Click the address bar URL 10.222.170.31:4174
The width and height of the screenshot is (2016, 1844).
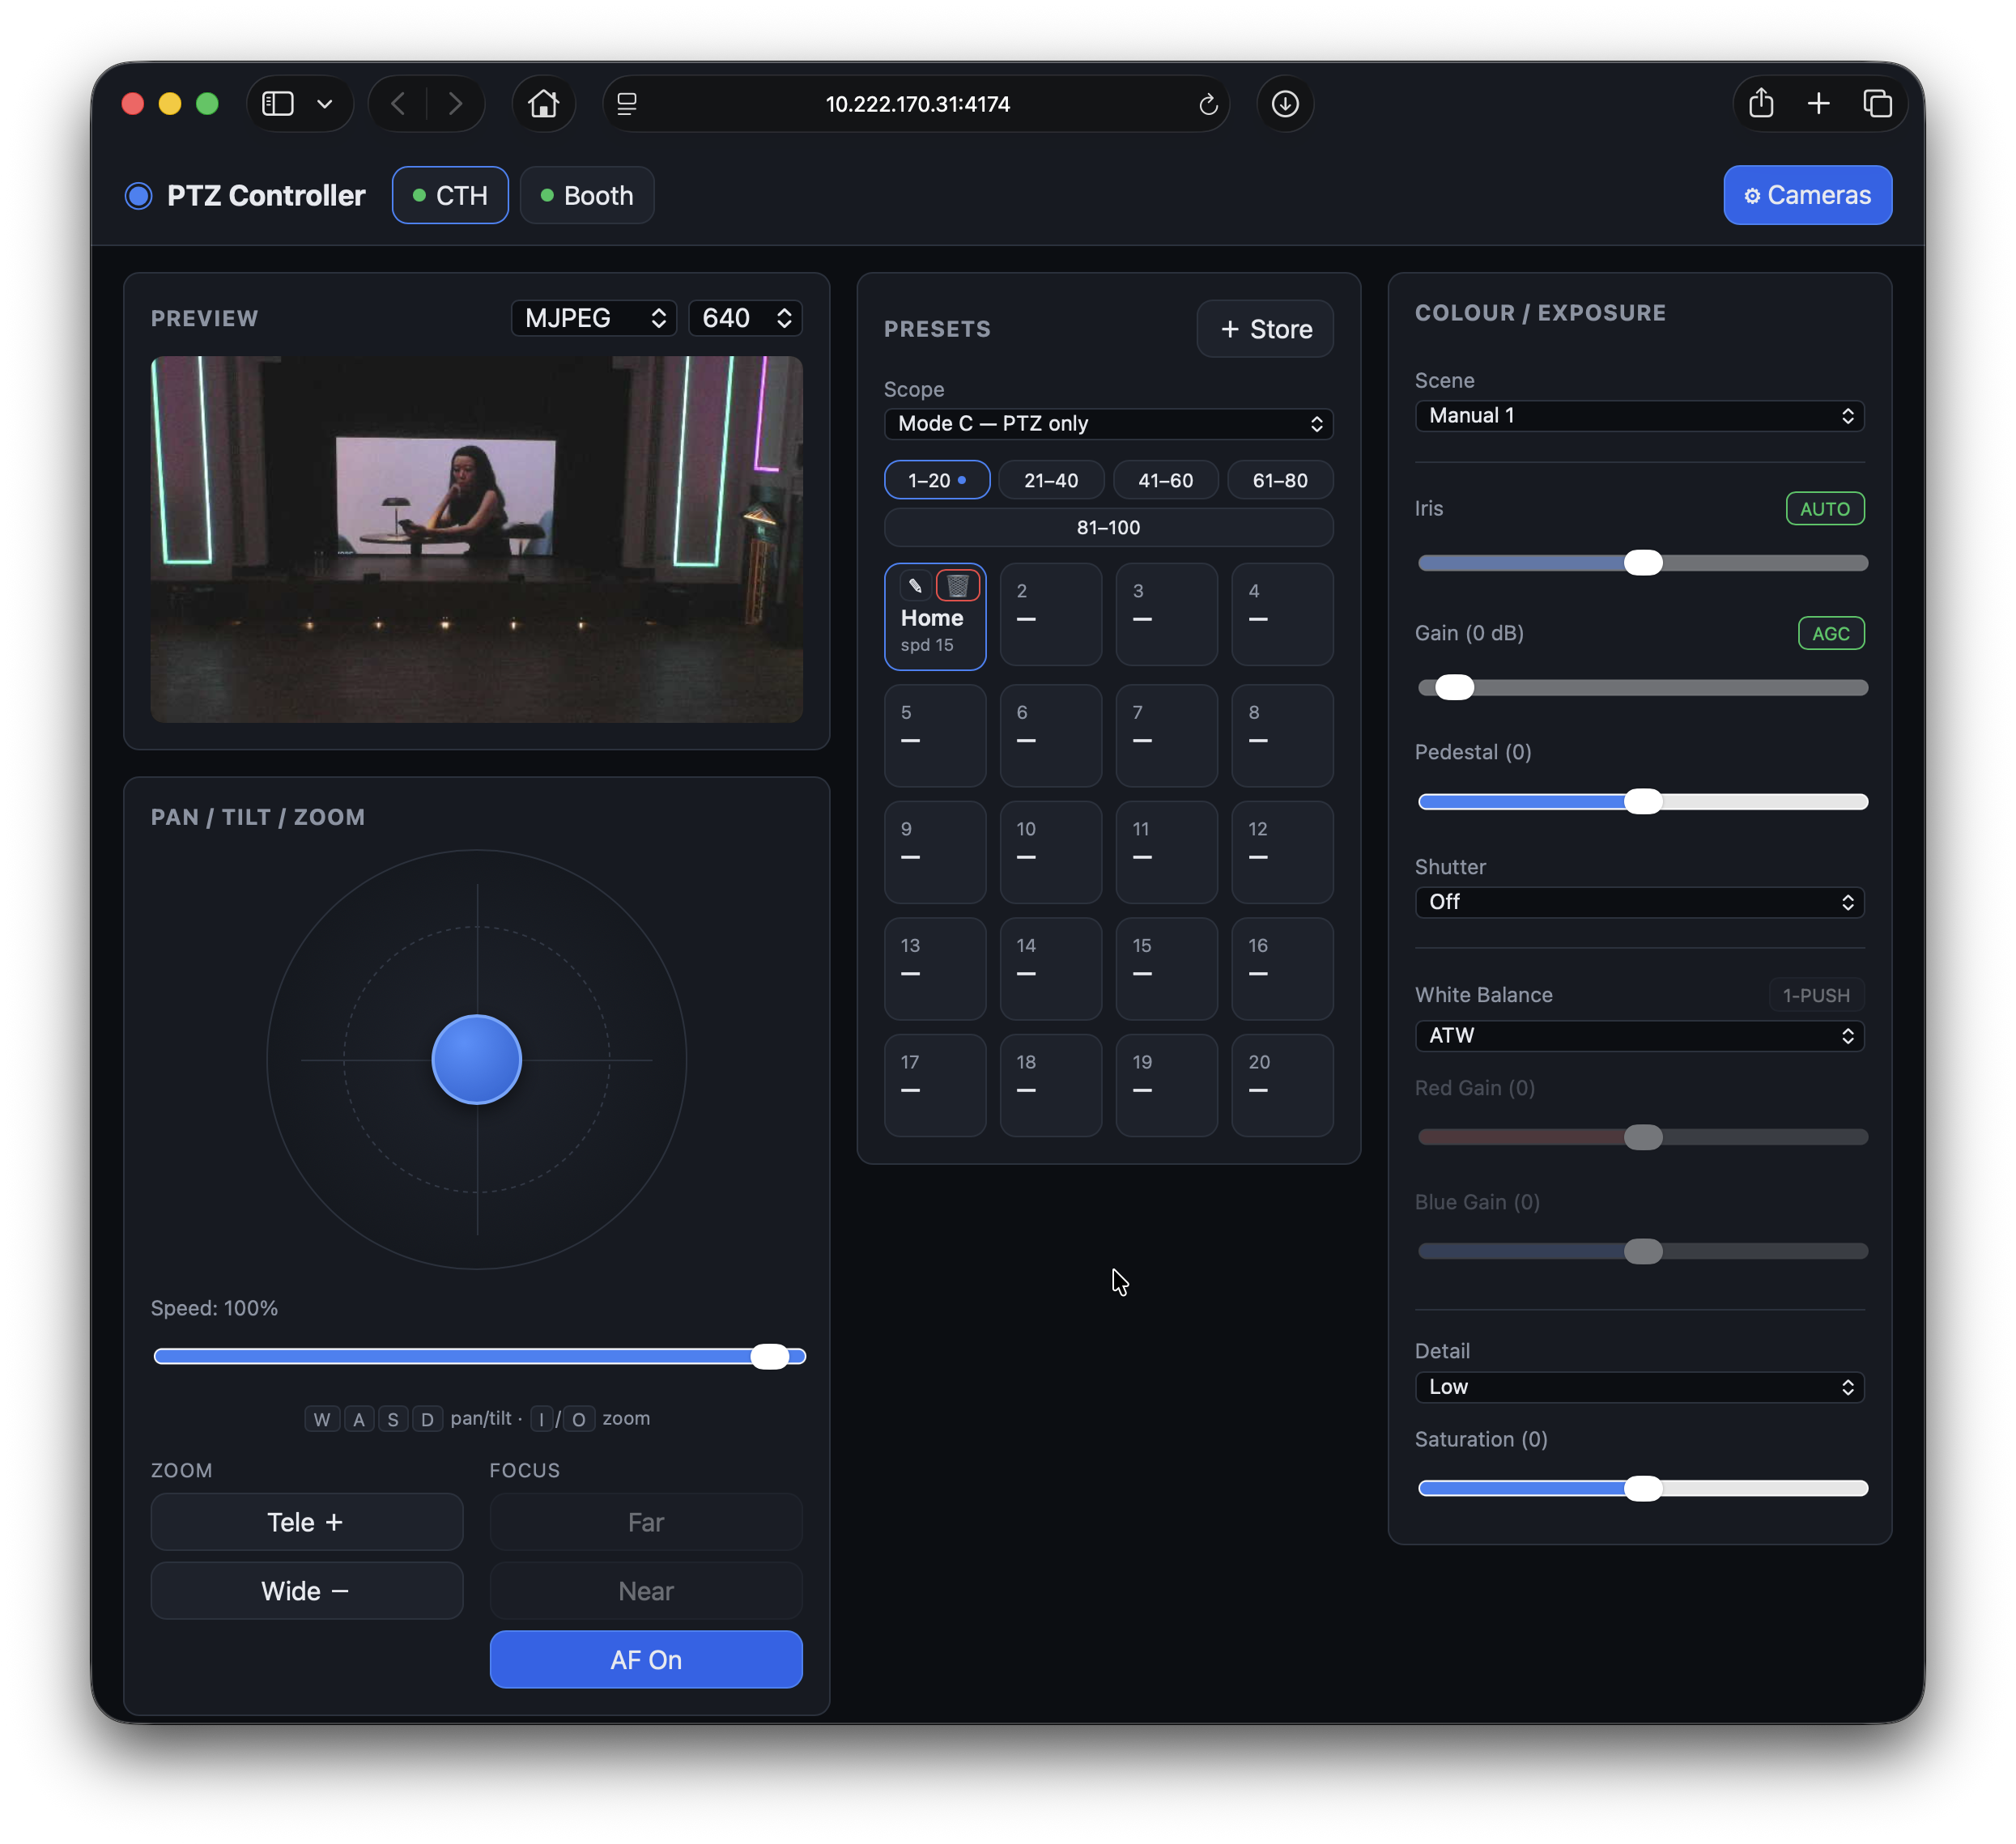click(x=917, y=104)
